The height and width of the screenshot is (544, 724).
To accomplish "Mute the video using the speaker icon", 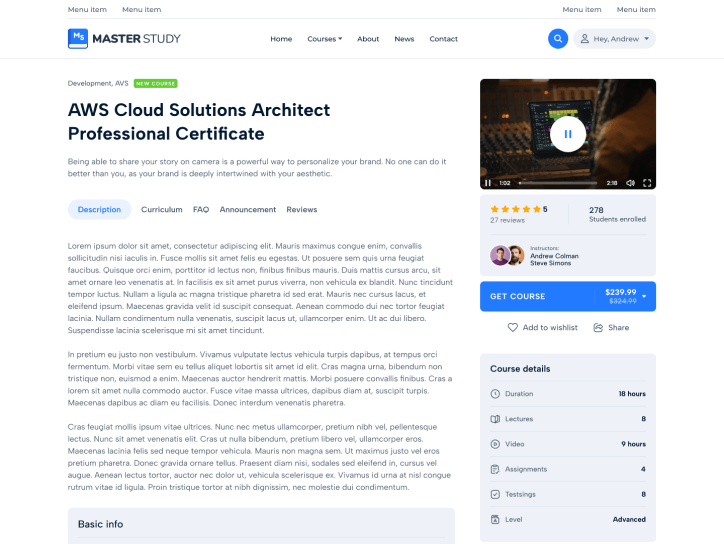I will click(x=629, y=183).
